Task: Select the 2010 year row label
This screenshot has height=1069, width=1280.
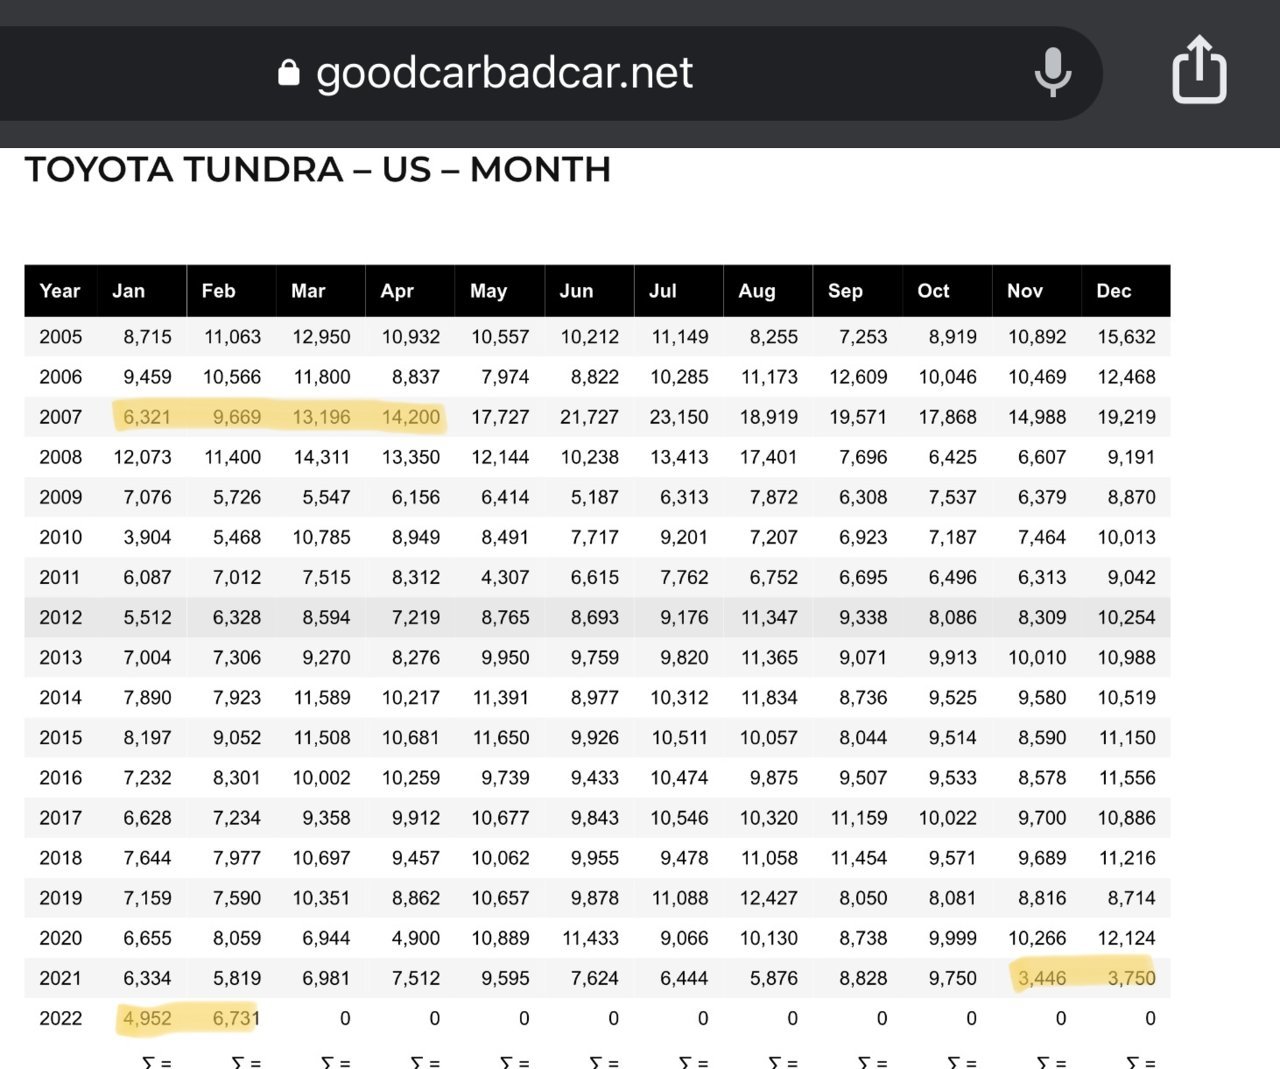Action: click(61, 537)
